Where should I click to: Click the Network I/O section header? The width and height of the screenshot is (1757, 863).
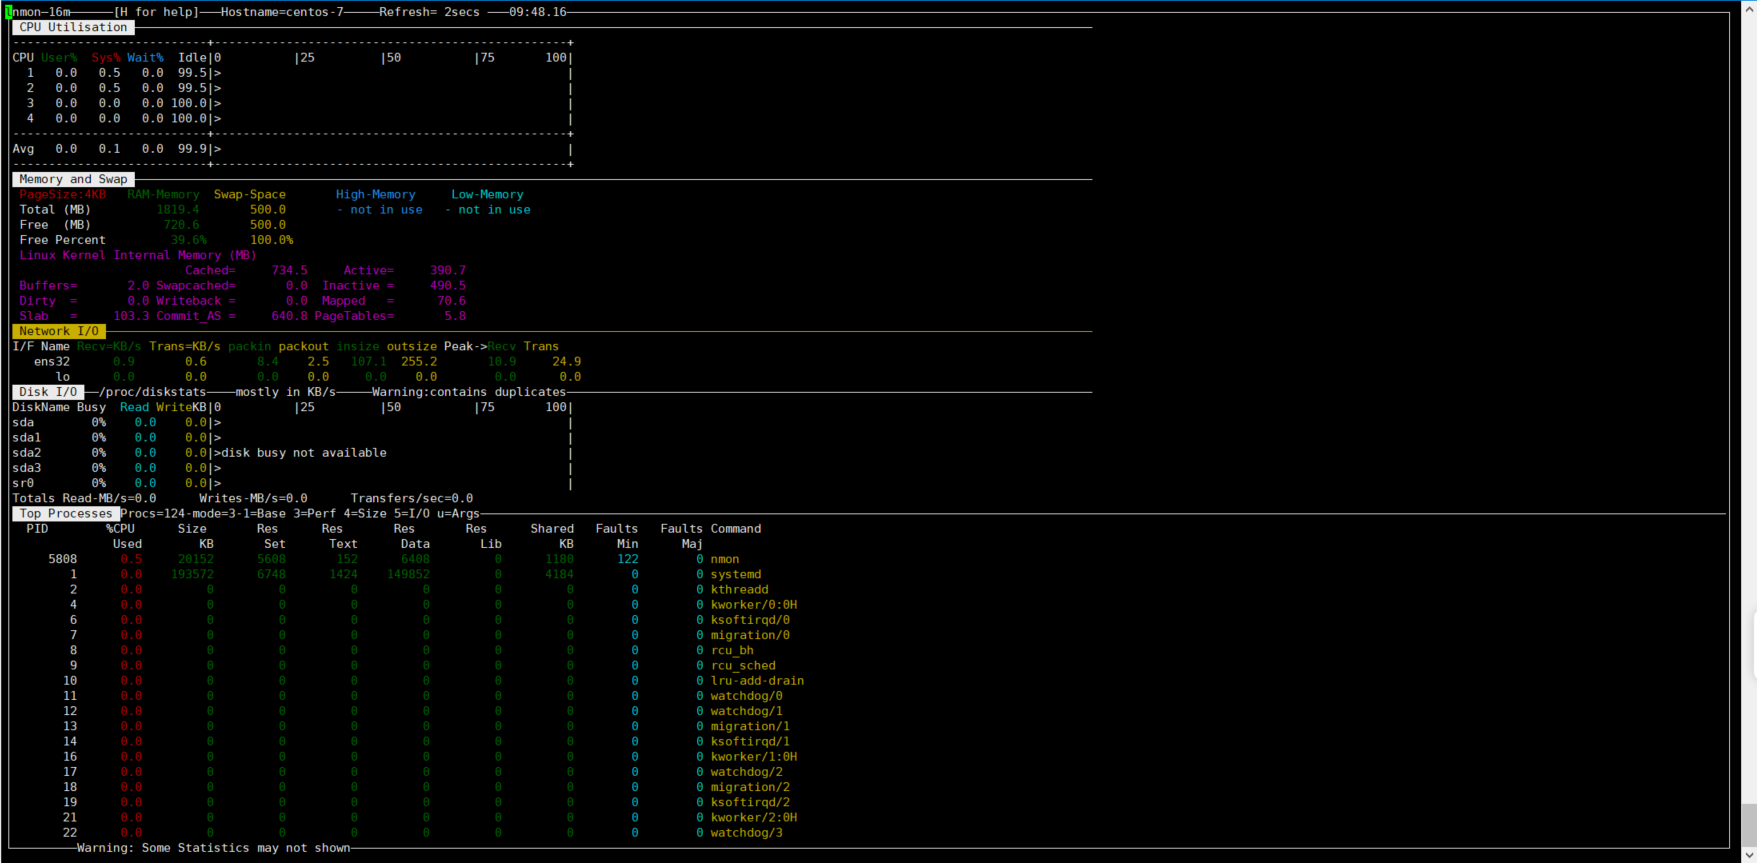pyautogui.click(x=59, y=331)
